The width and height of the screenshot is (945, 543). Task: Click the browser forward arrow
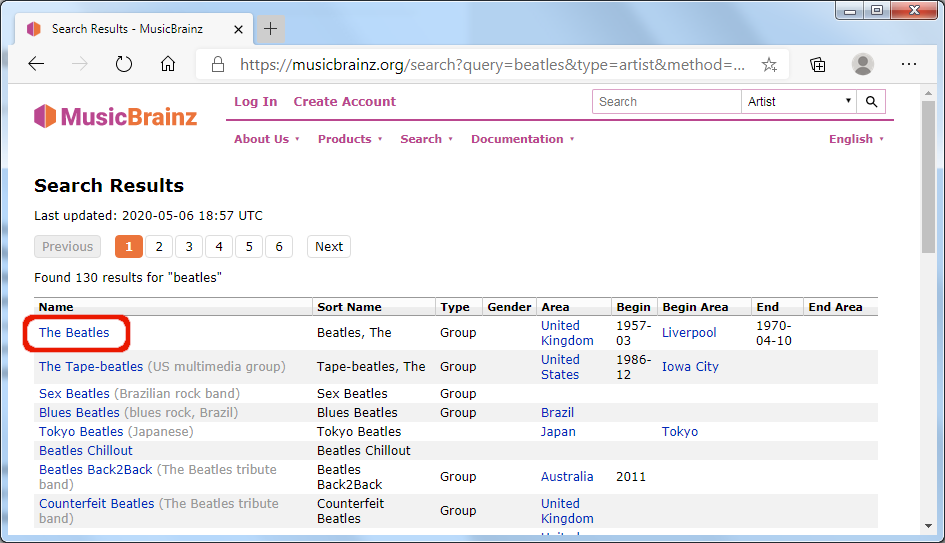tap(80, 64)
